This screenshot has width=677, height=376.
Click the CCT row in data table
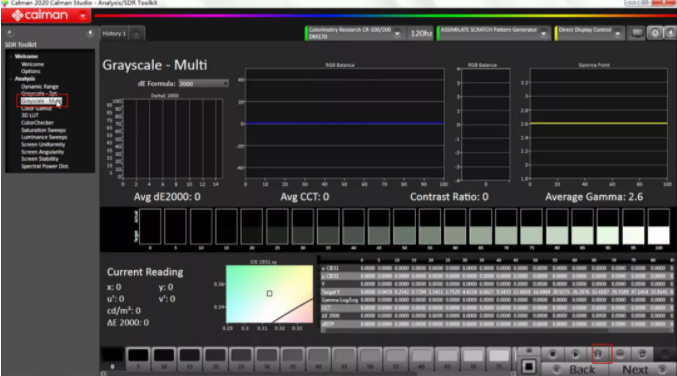click(497, 308)
